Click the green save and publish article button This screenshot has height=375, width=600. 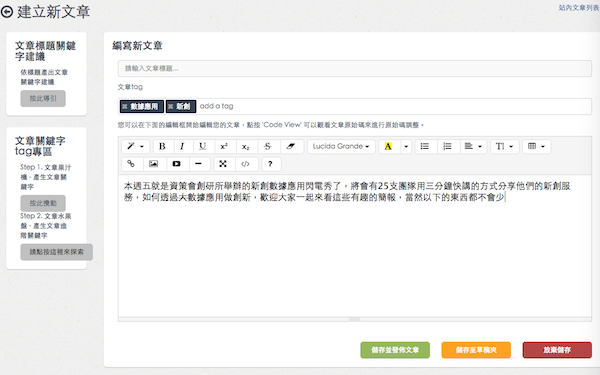(395, 350)
